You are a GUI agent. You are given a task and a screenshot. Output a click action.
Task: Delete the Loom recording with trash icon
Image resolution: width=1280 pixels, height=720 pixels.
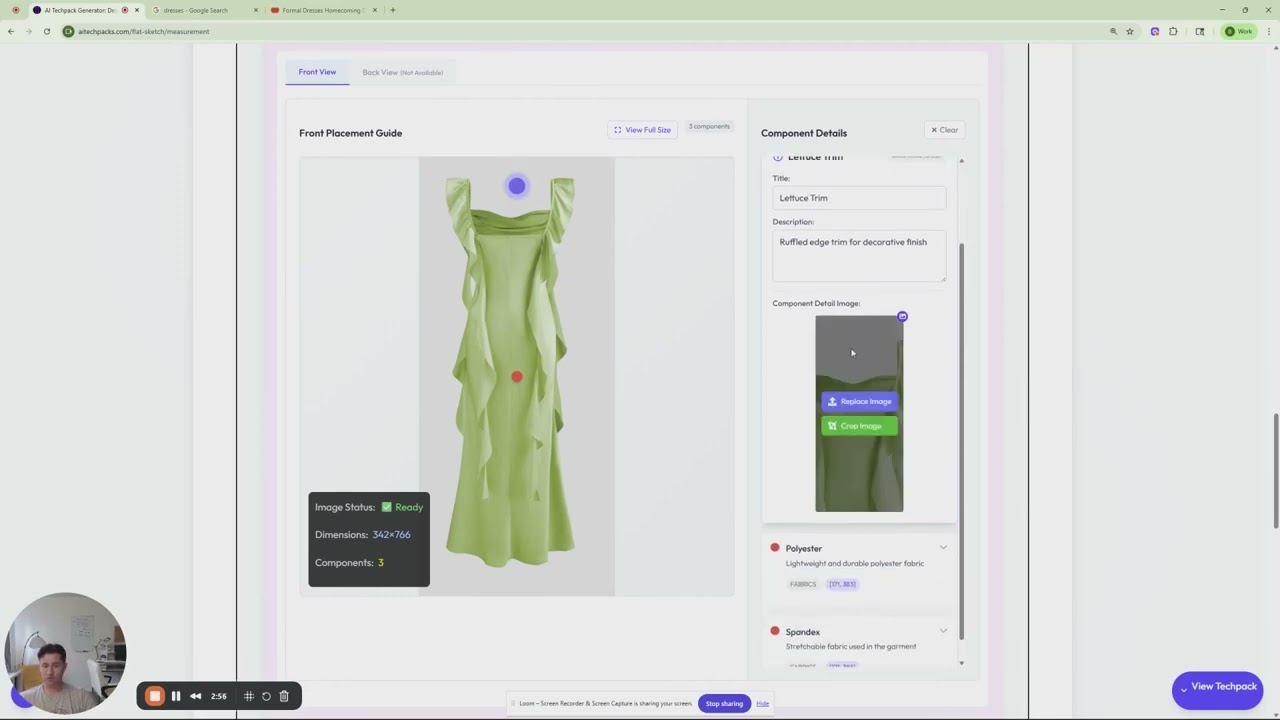[x=284, y=696]
